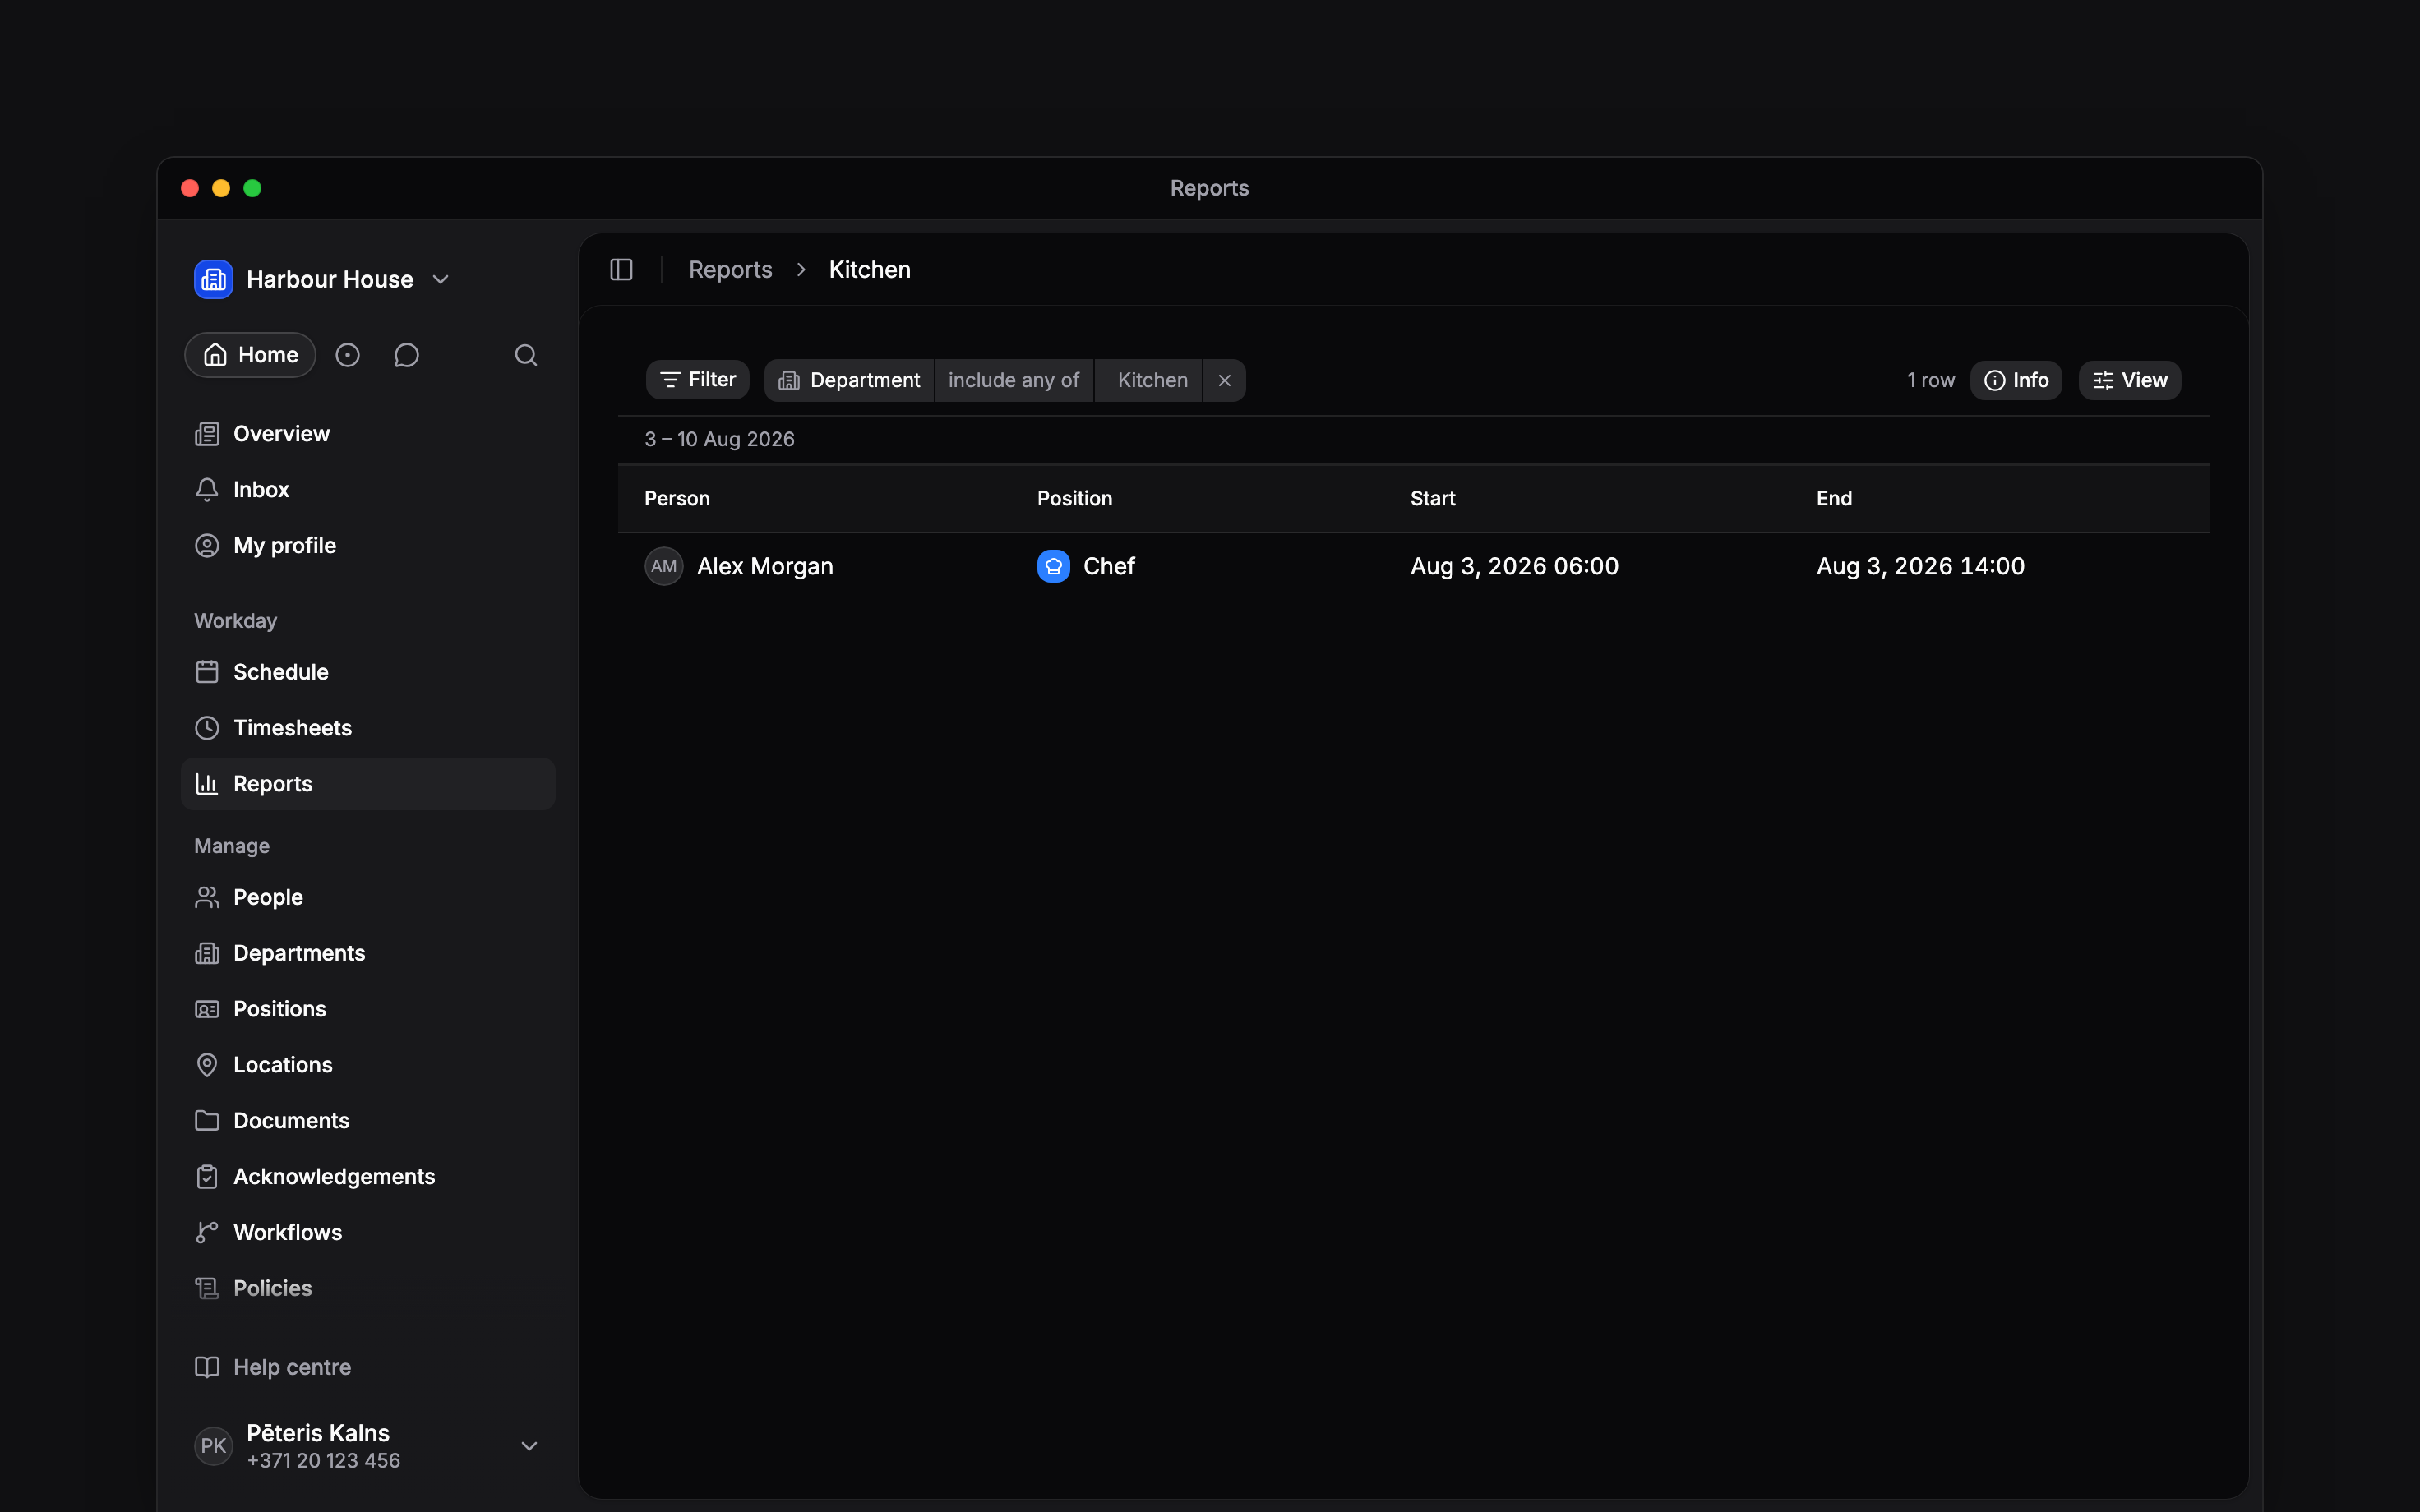Open the Kitchen filter value dropdown
2420x1512 pixels.
click(x=1150, y=380)
